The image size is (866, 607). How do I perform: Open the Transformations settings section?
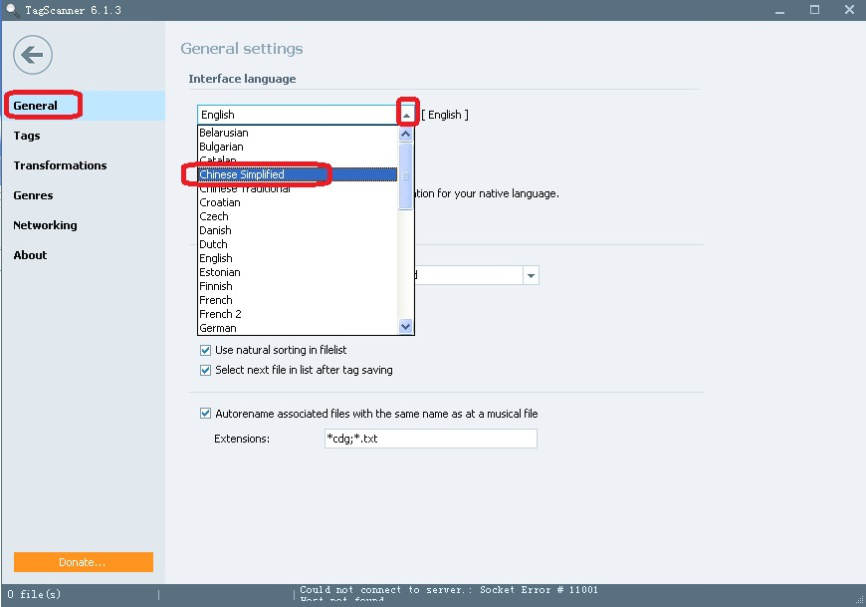coord(60,166)
